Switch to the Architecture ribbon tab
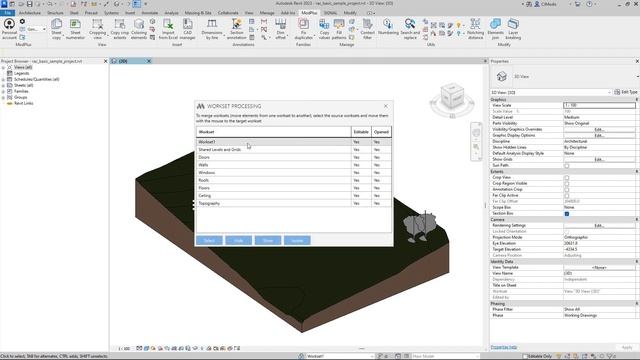 30,13
